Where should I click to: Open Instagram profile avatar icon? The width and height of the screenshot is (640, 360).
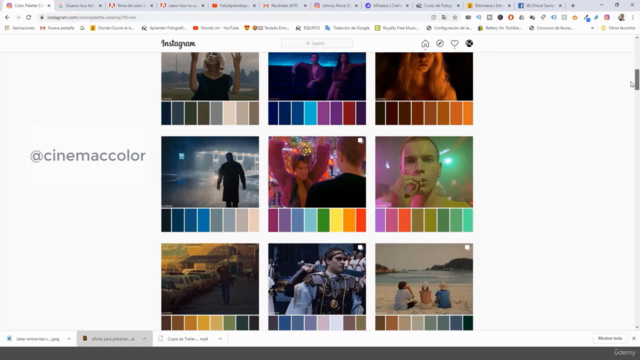(x=469, y=43)
